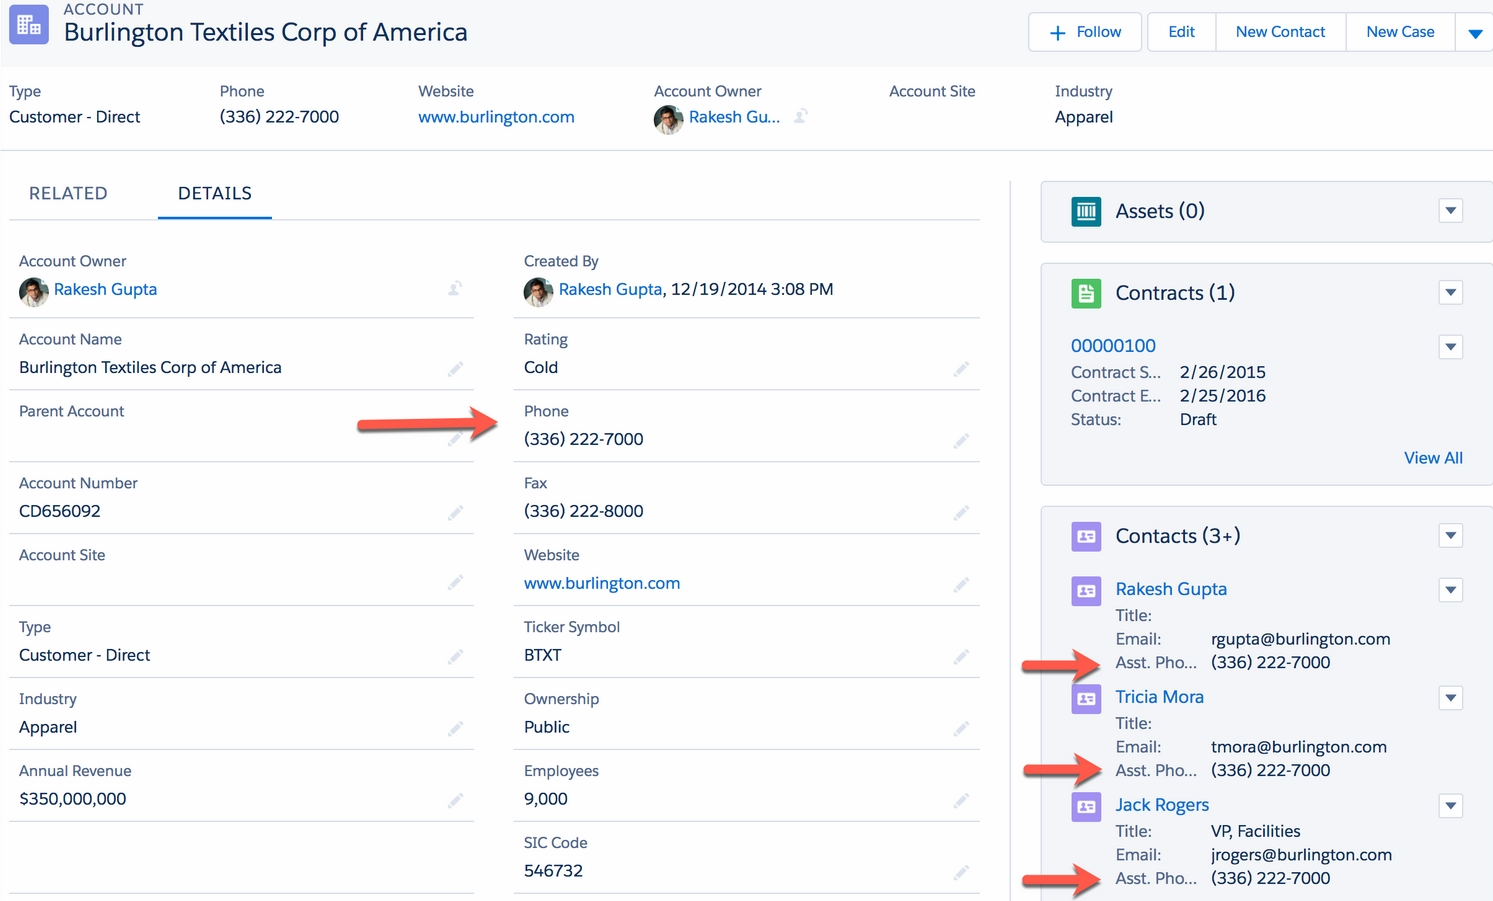The image size is (1493, 901).
Task: Click the Edit button
Action: (1181, 32)
